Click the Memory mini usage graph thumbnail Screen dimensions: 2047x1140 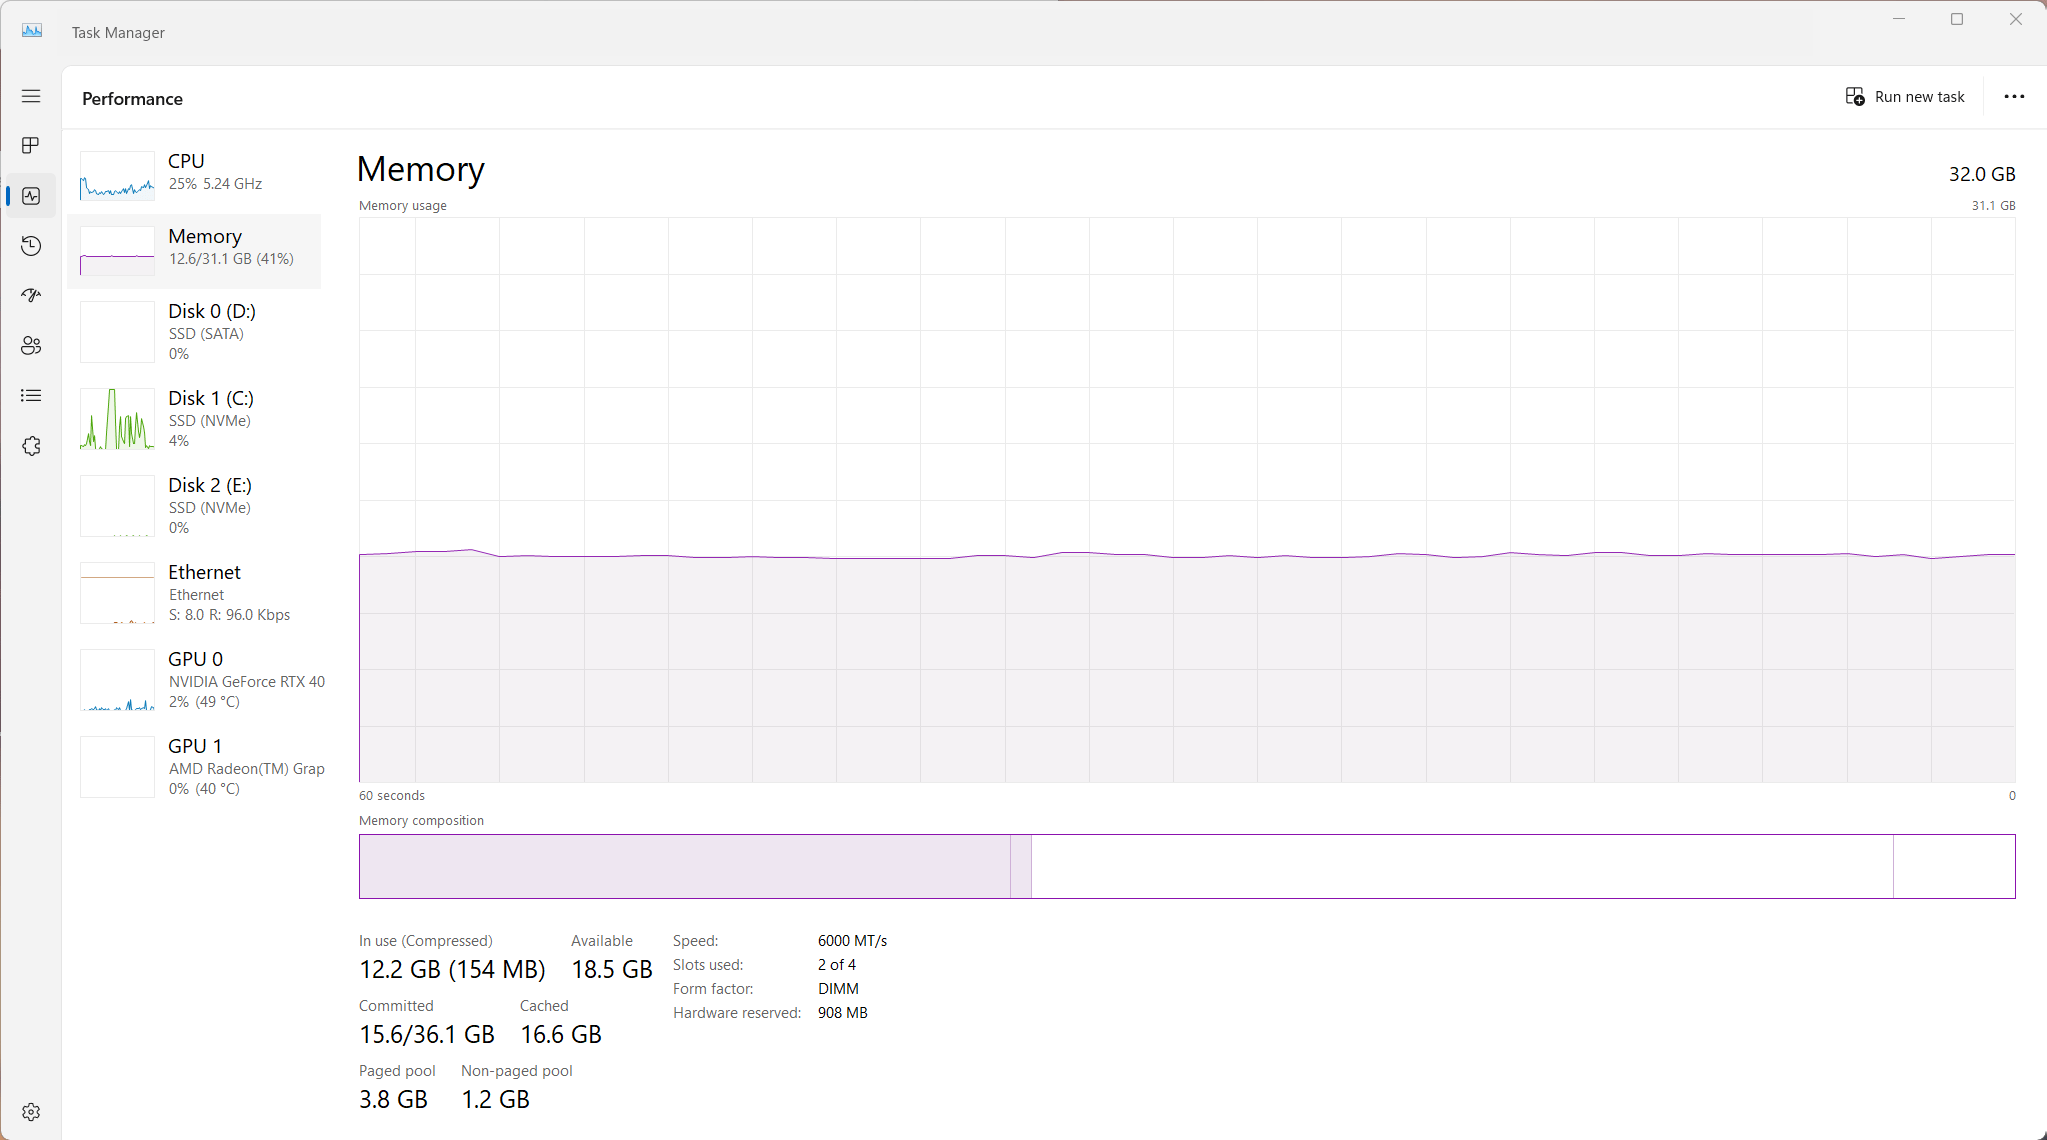(117, 251)
